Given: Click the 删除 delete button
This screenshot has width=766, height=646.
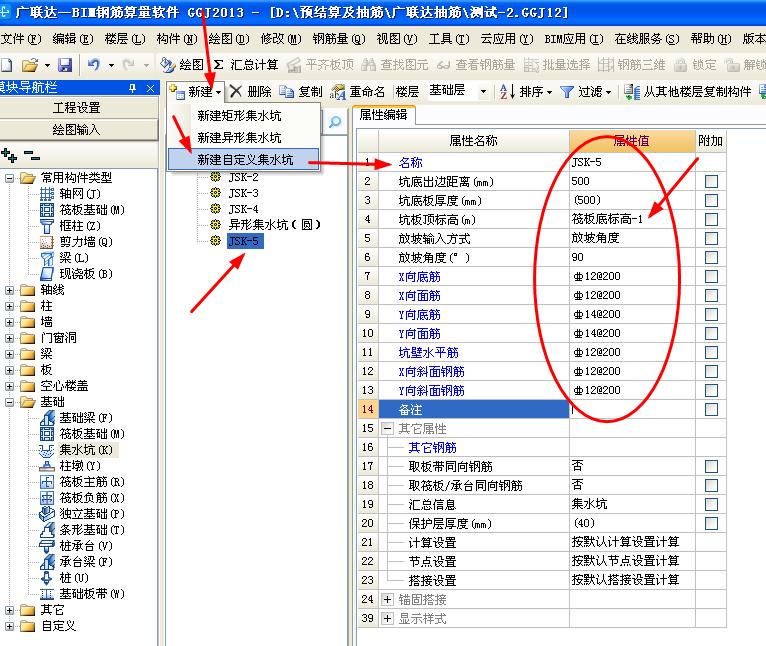Looking at the screenshot, I should click(x=251, y=91).
